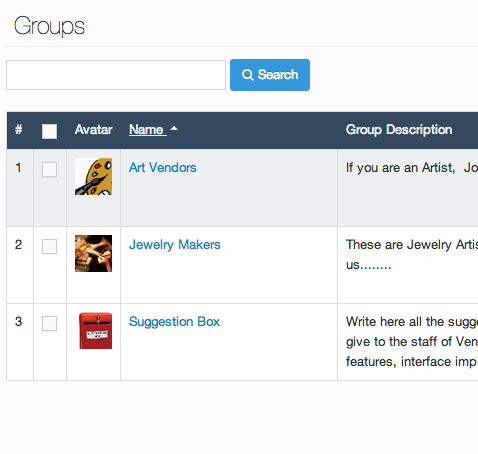Click the Group Description column header
478x454 pixels.
coord(399,130)
